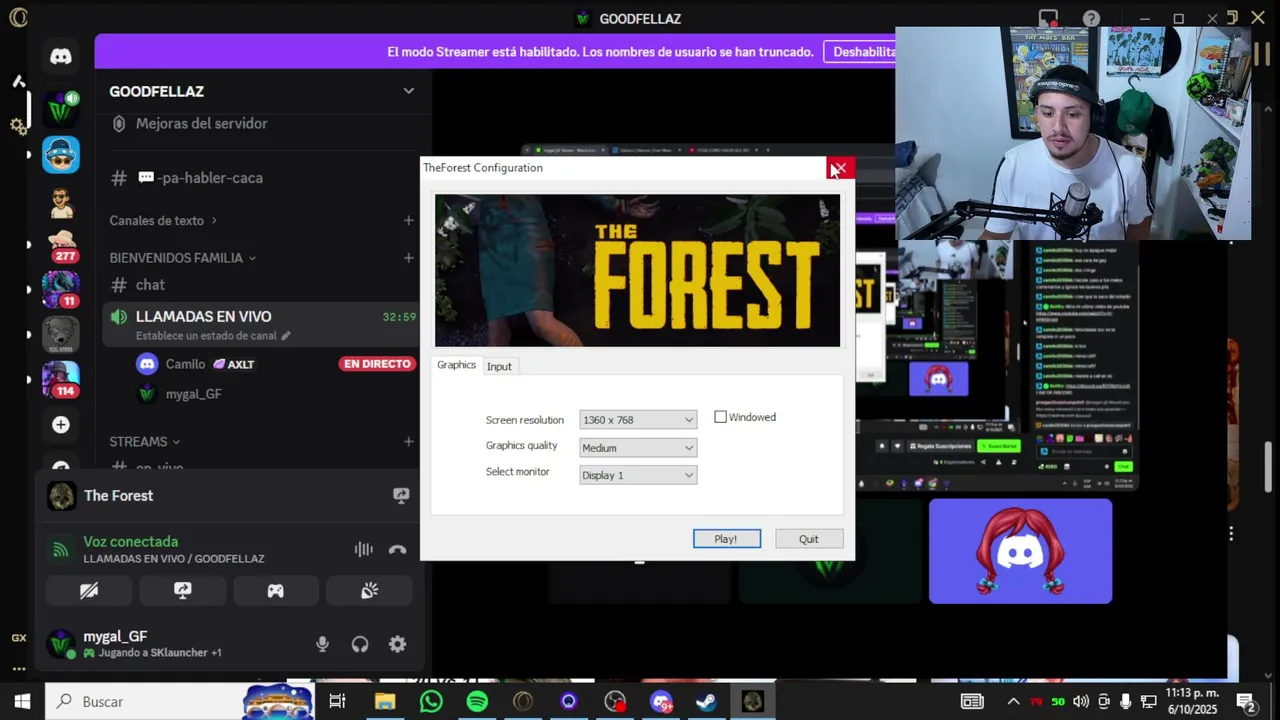Click the Quit button
The image size is (1280, 720).
809,539
